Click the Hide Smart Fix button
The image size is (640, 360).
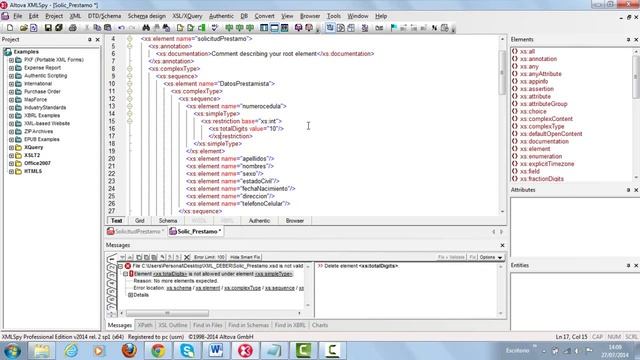pyautogui.click(x=245, y=257)
